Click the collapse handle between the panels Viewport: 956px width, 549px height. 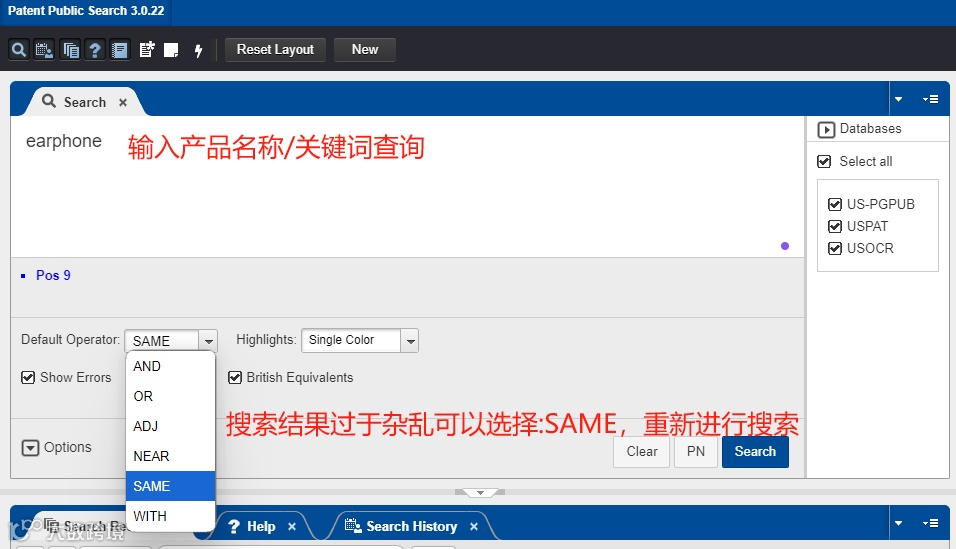[x=480, y=492]
